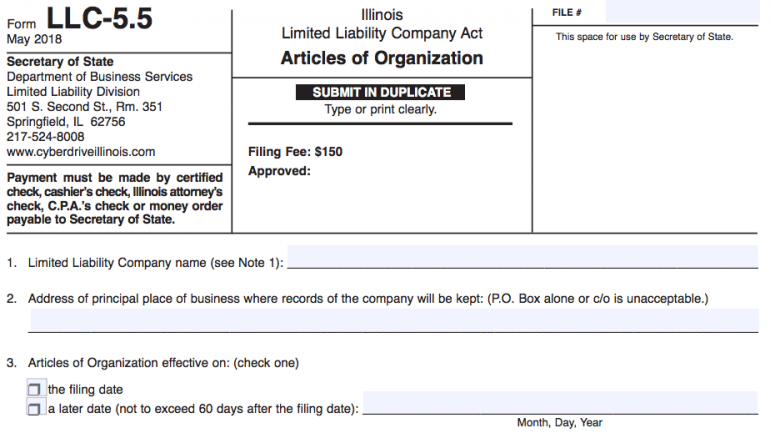Viewport: 770px width, 433px height.
Task: Click the 'Type or print clearly.' instruction
Action: (381, 109)
